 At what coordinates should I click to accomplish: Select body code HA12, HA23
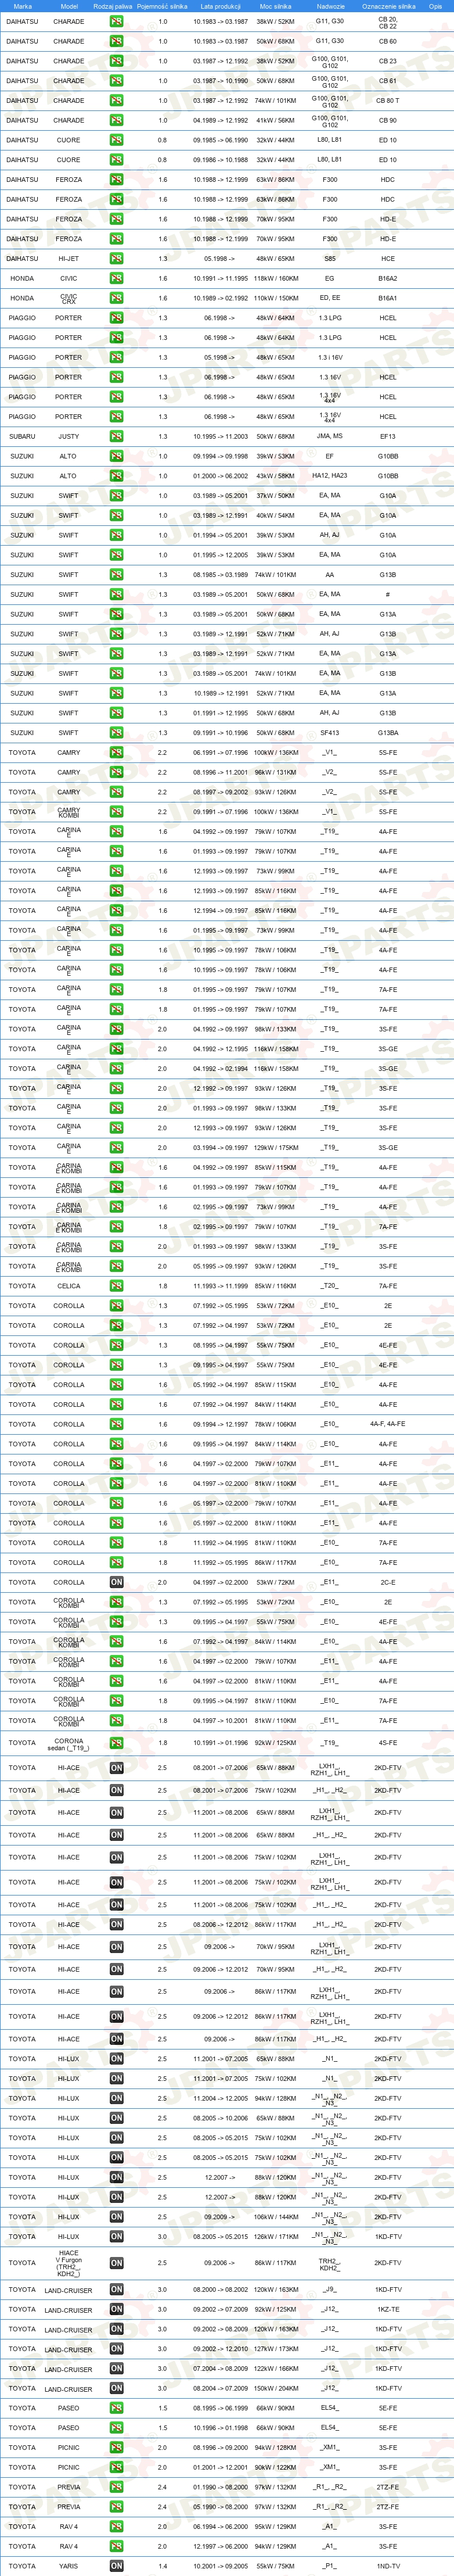[x=330, y=476]
